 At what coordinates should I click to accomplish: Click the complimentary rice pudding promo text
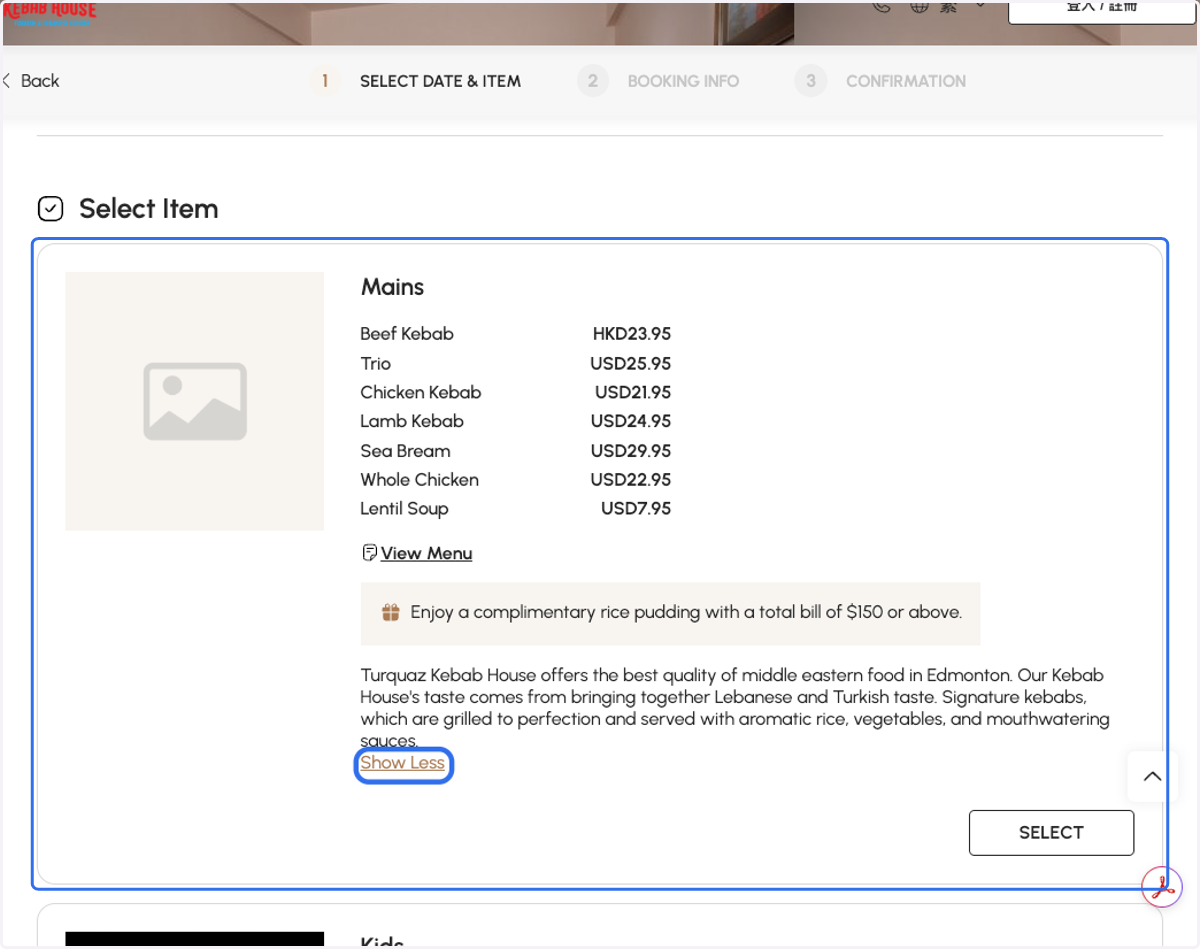point(686,612)
